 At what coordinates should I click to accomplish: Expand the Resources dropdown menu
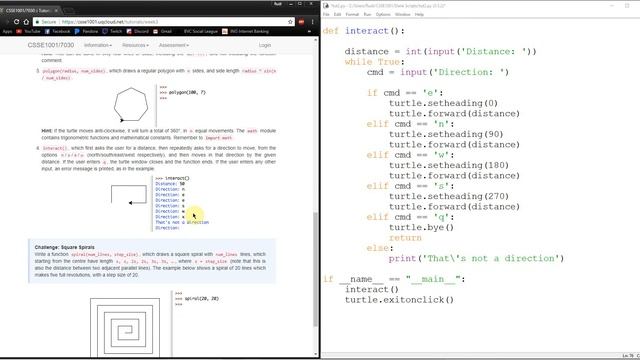[x=135, y=45]
